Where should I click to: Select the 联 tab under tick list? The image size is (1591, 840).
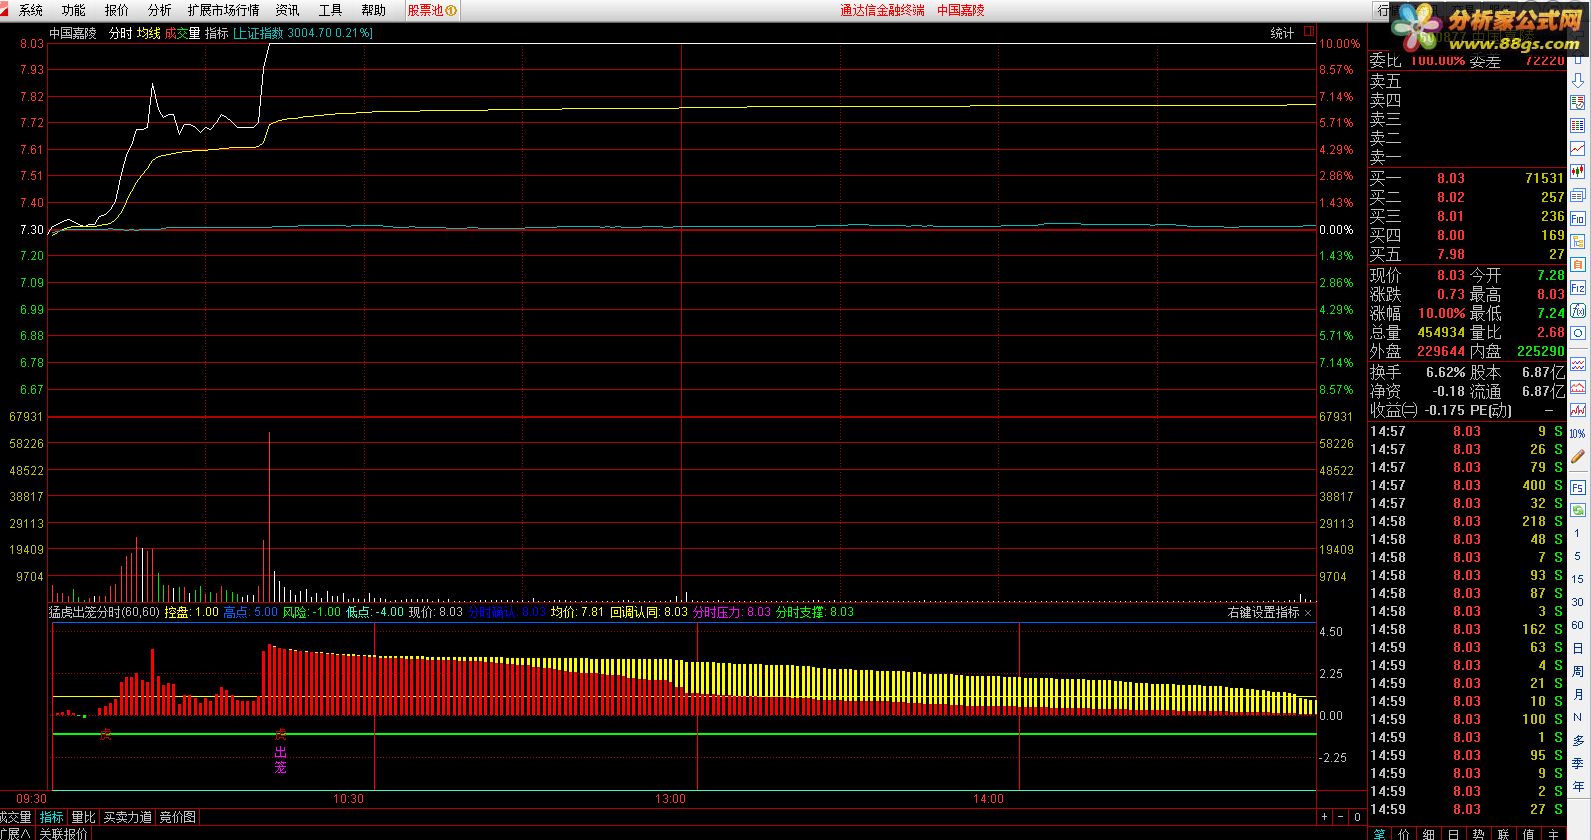[x=1503, y=833]
